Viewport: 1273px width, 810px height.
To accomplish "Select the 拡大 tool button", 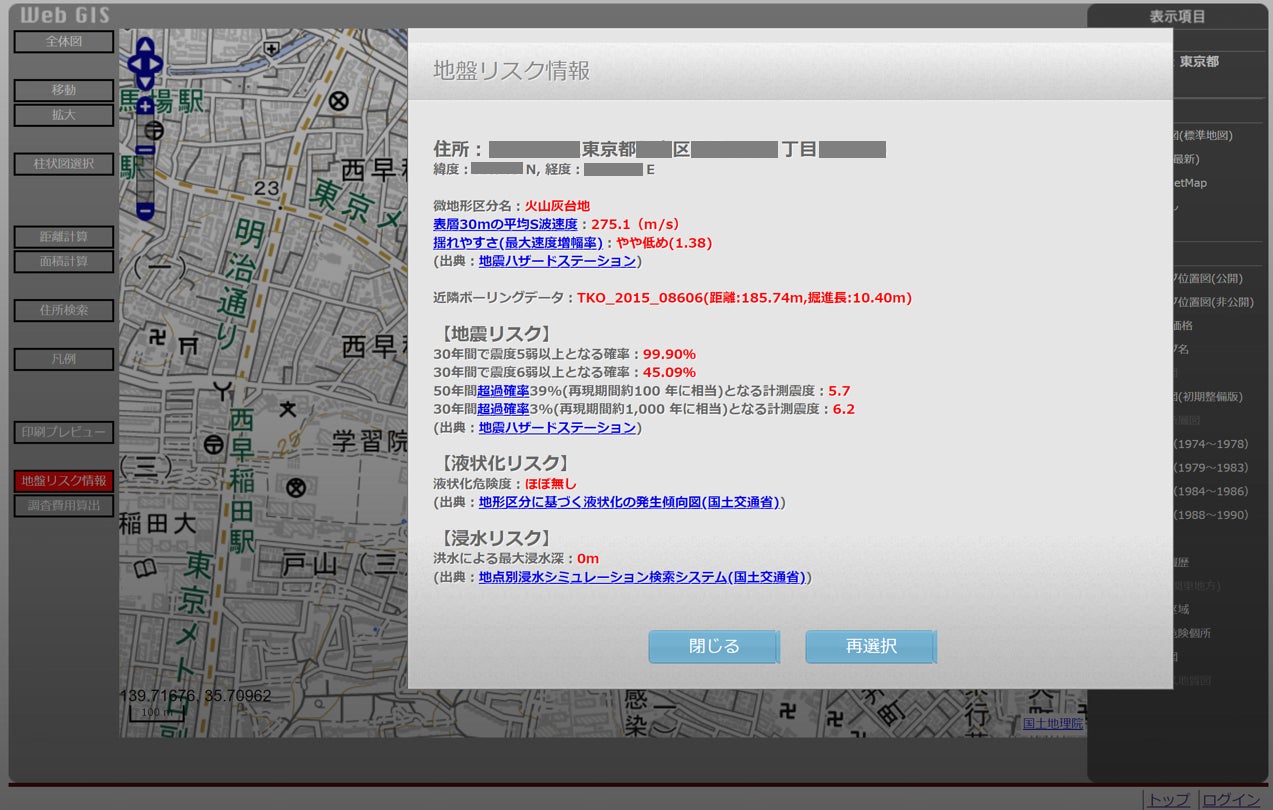I will coord(64,115).
